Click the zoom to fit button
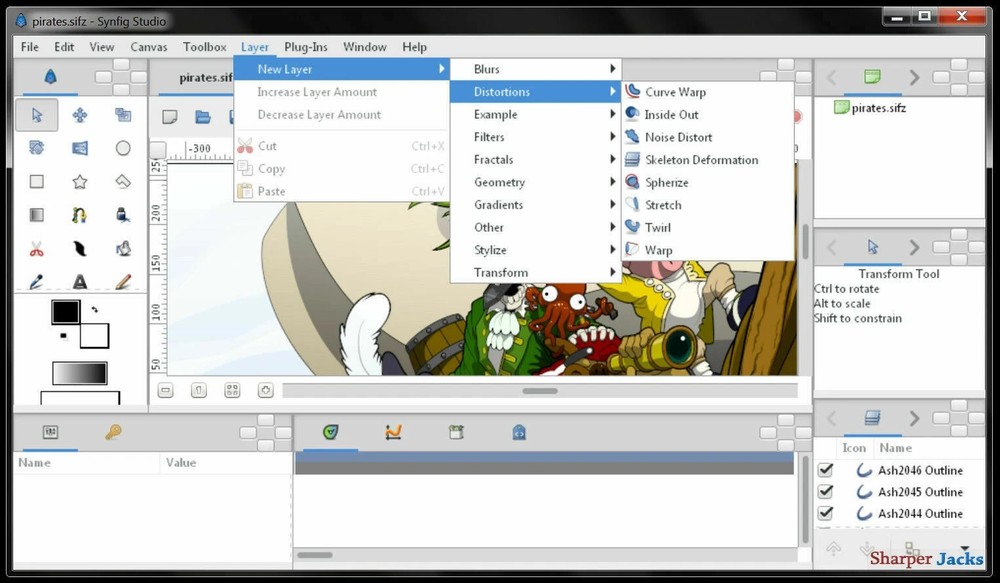The image size is (1000, 583). pyautogui.click(x=232, y=390)
